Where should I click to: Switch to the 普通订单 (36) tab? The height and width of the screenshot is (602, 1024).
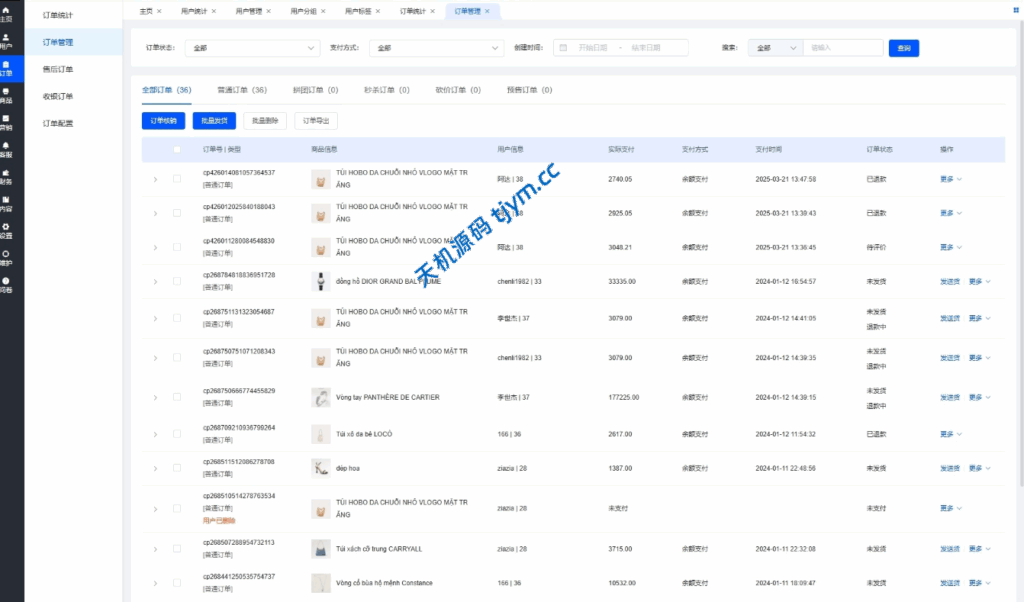[242, 90]
